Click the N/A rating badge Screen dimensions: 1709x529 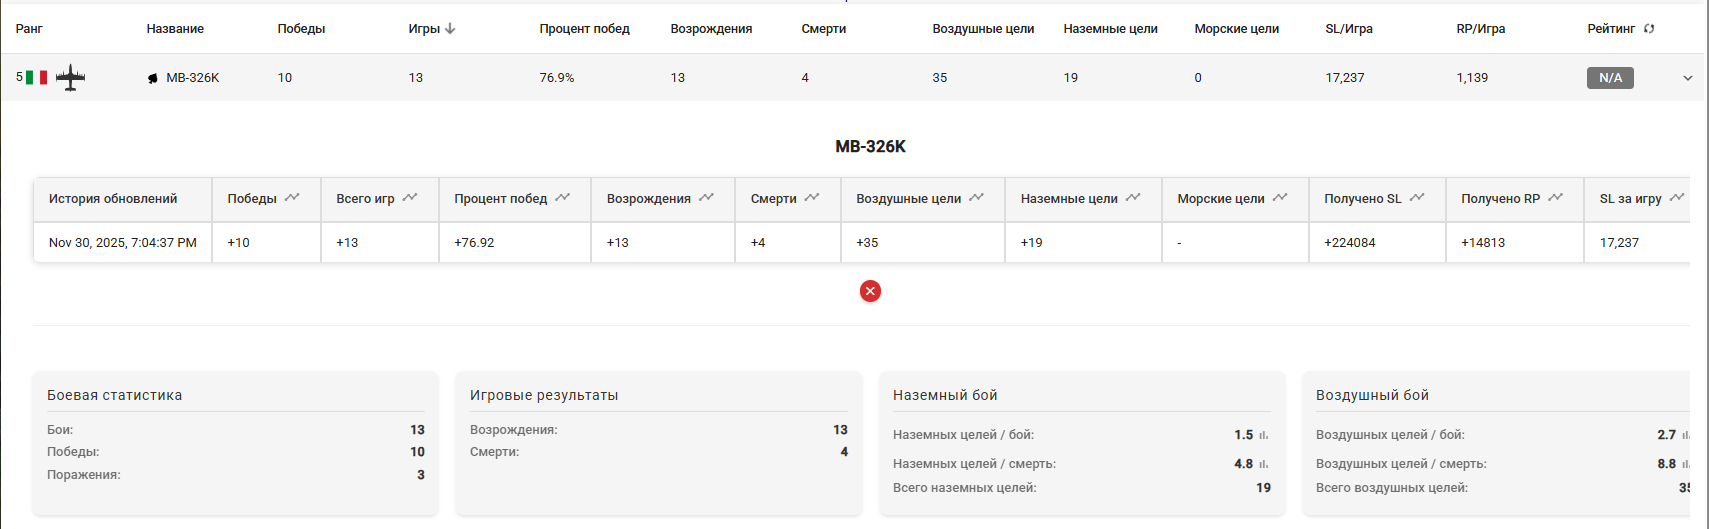point(1610,78)
